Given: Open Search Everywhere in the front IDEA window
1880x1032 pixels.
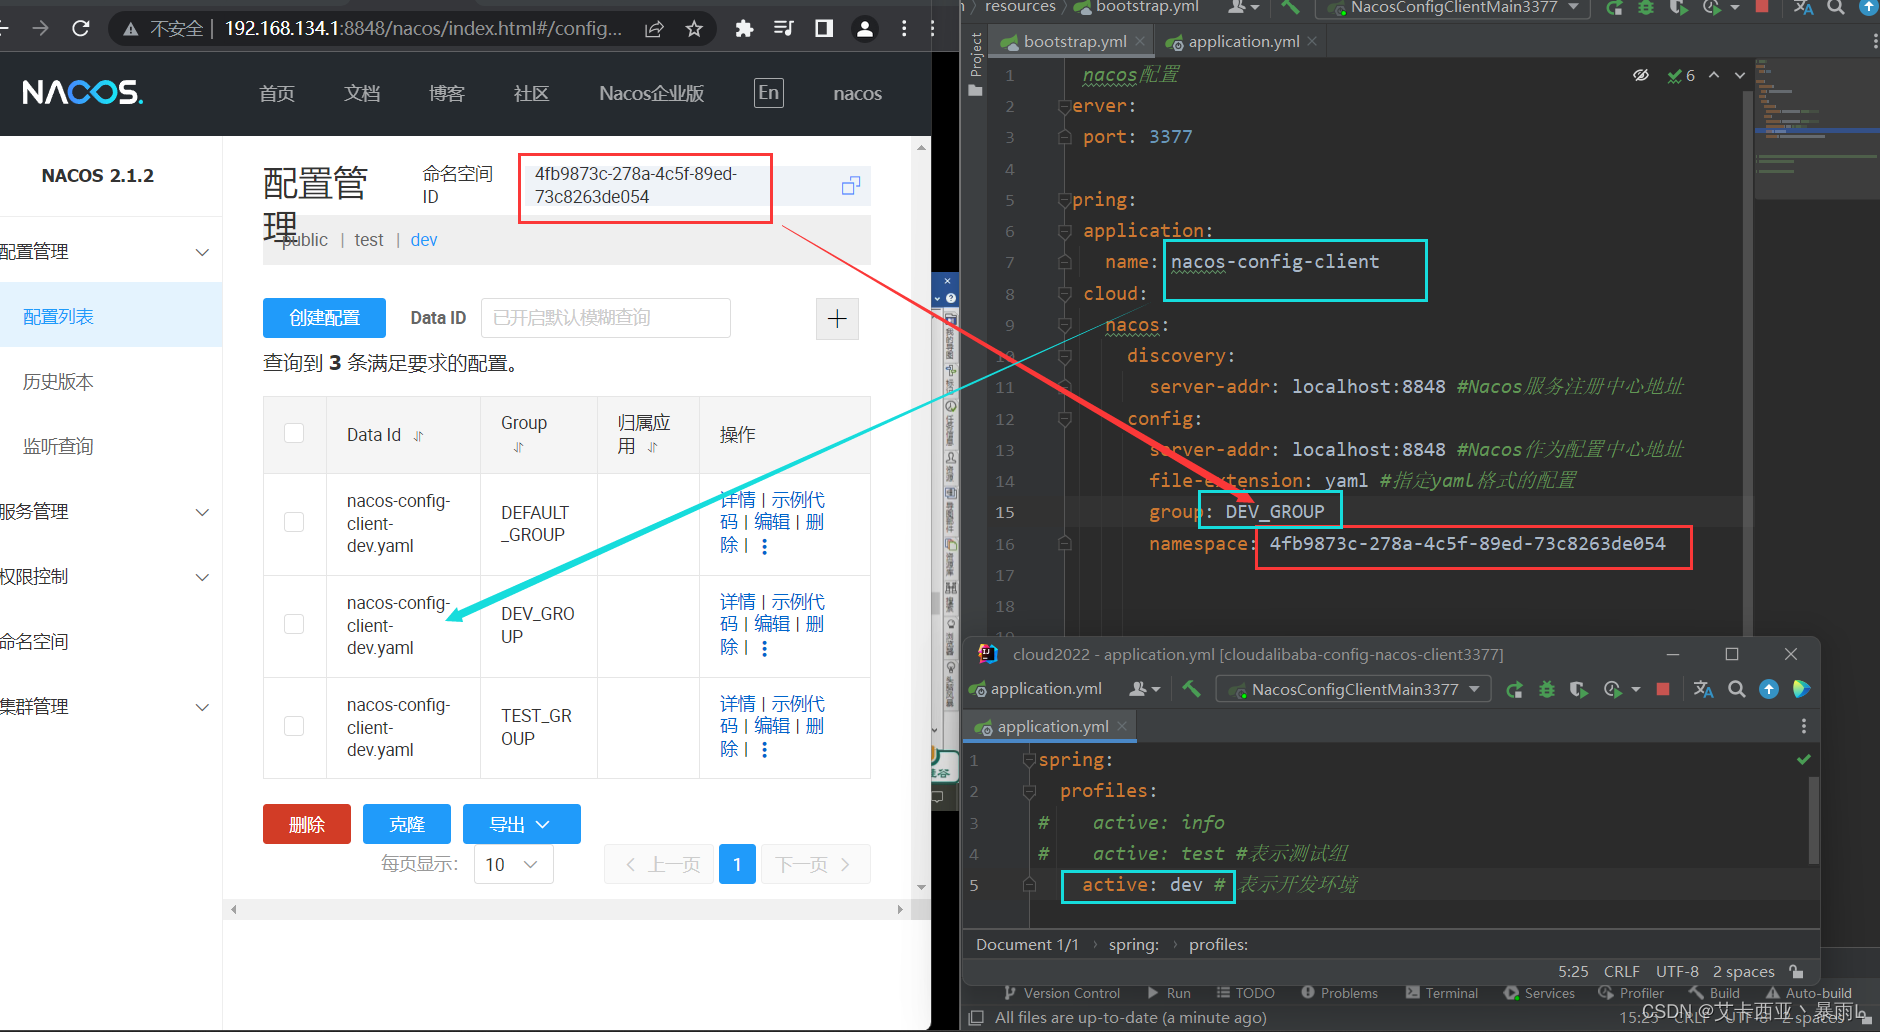Looking at the screenshot, I should click(x=1737, y=689).
